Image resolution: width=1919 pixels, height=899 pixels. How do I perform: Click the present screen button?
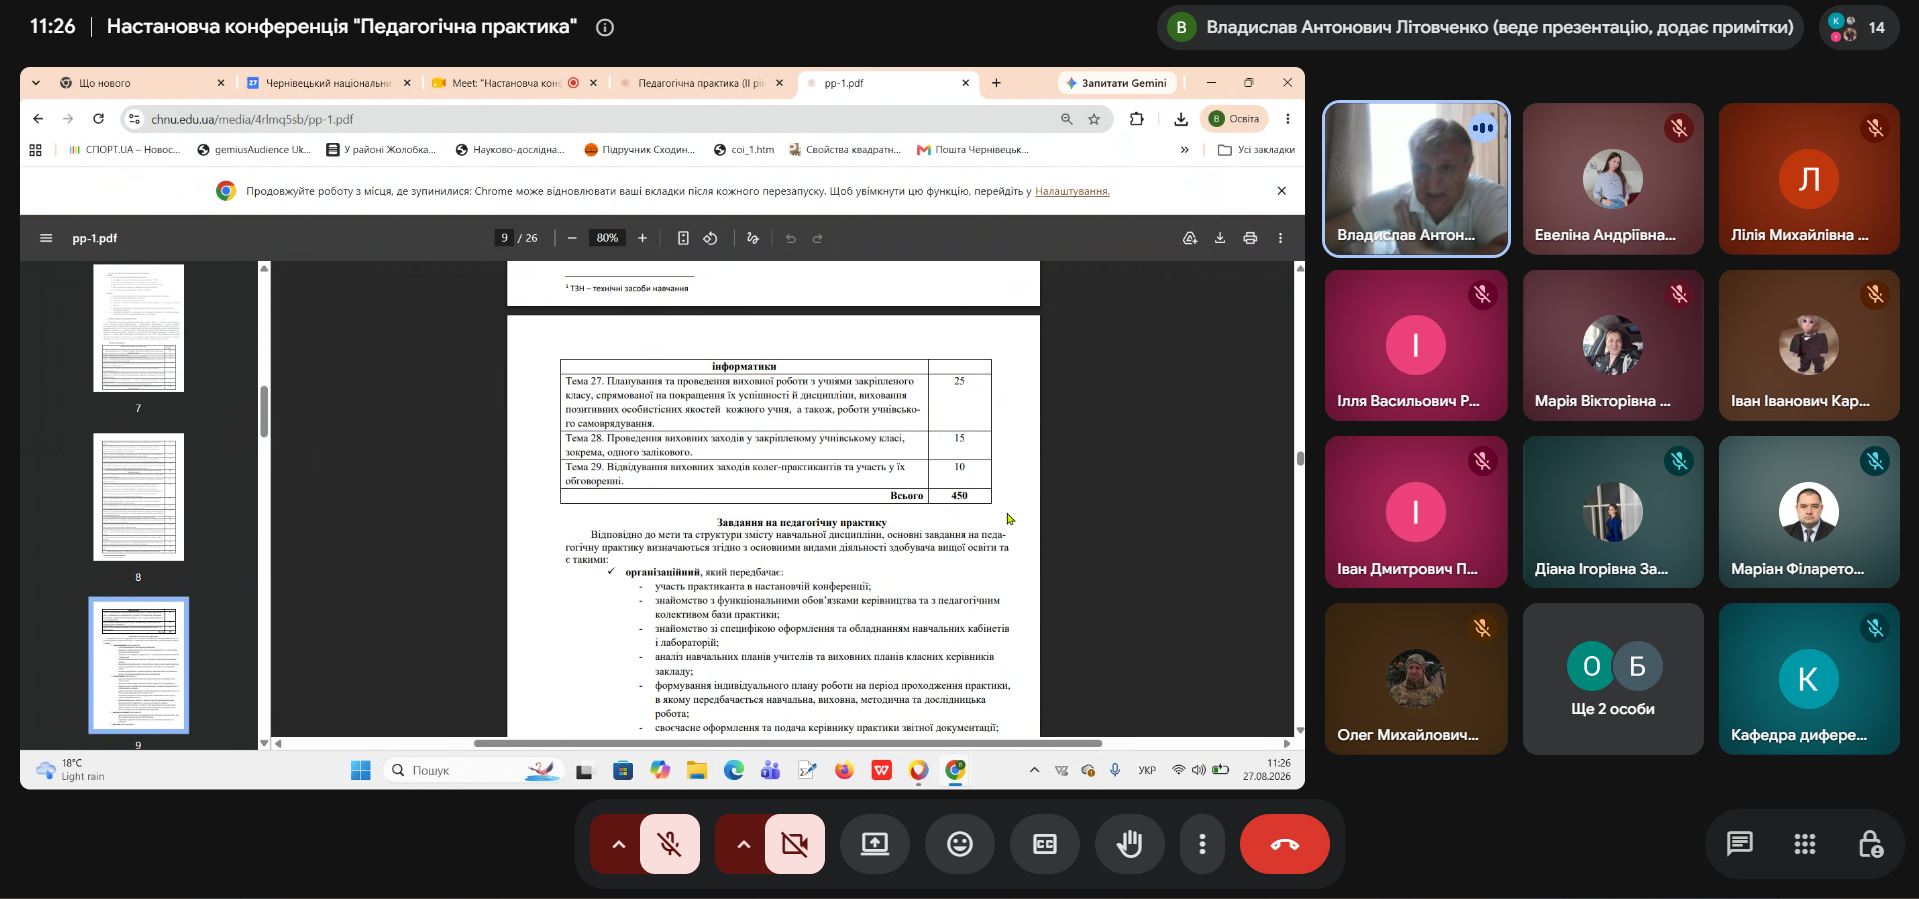pyautogui.click(x=875, y=844)
